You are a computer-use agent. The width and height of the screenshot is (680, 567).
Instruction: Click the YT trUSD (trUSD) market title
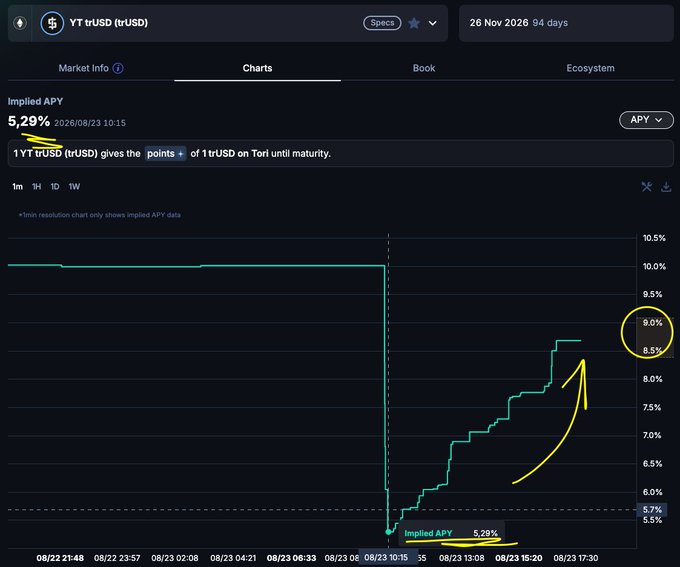108,23
